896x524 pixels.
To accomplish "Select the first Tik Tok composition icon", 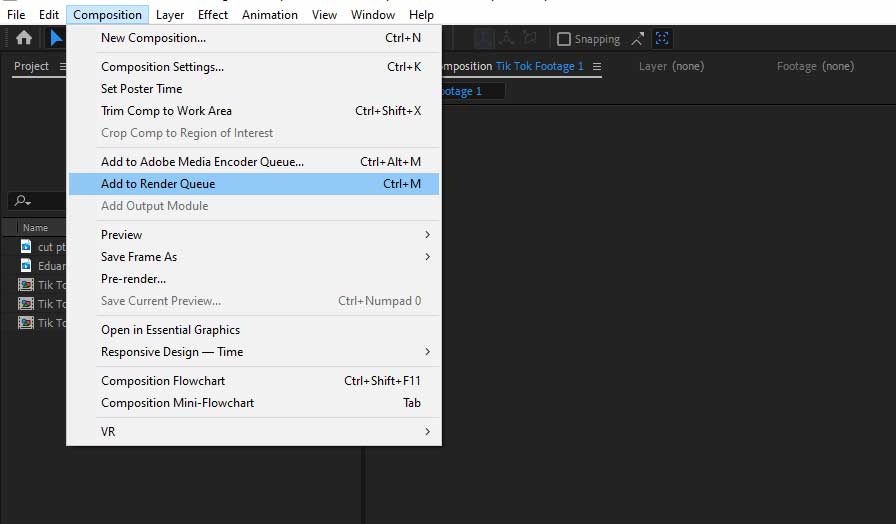I will tap(26, 285).
